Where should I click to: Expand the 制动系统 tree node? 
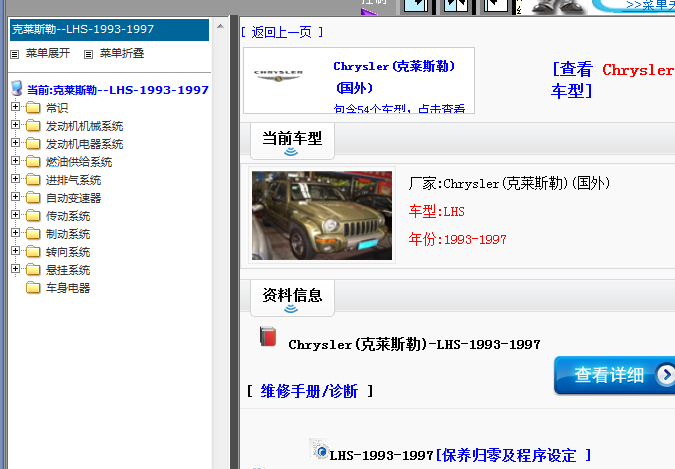point(15,233)
